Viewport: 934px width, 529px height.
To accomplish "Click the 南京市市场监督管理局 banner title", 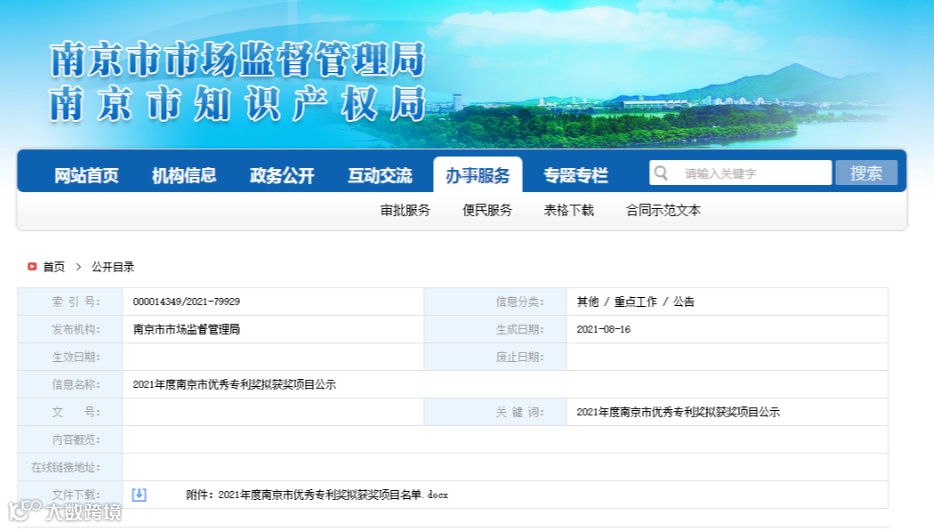I will 237,59.
